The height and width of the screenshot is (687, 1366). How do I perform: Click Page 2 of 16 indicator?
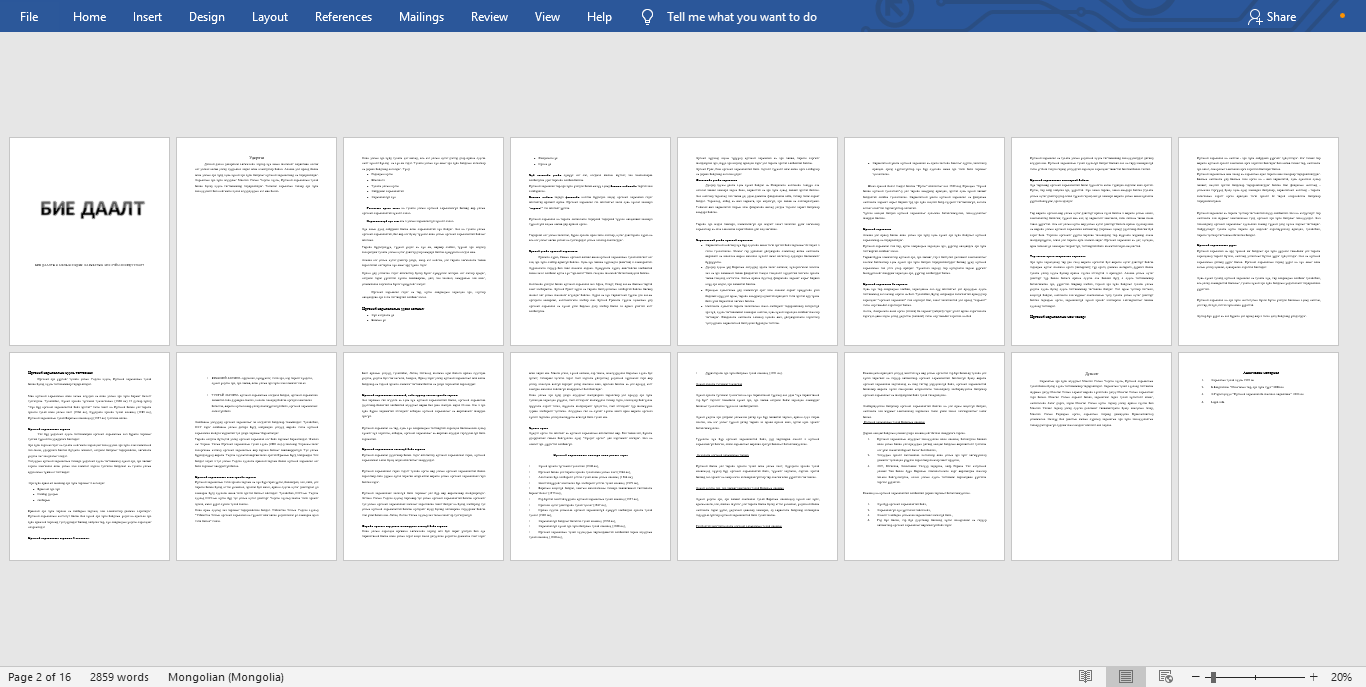click(x=40, y=677)
